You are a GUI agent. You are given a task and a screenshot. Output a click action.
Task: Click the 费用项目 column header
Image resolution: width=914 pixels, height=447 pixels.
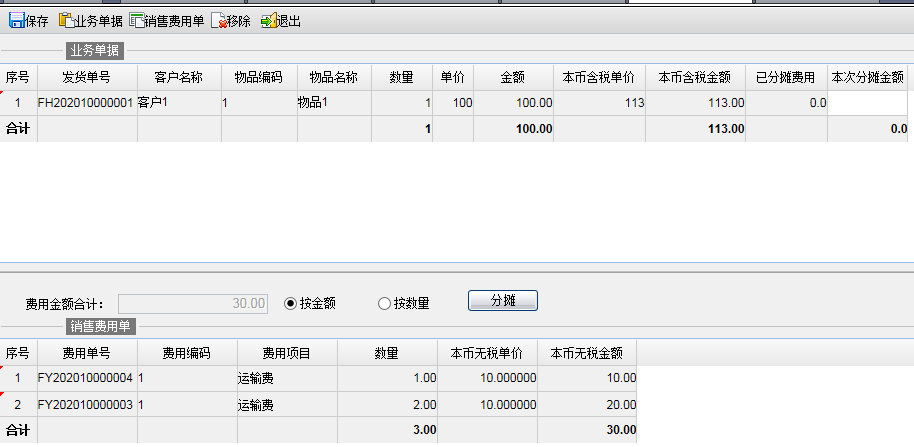coord(287,353)
